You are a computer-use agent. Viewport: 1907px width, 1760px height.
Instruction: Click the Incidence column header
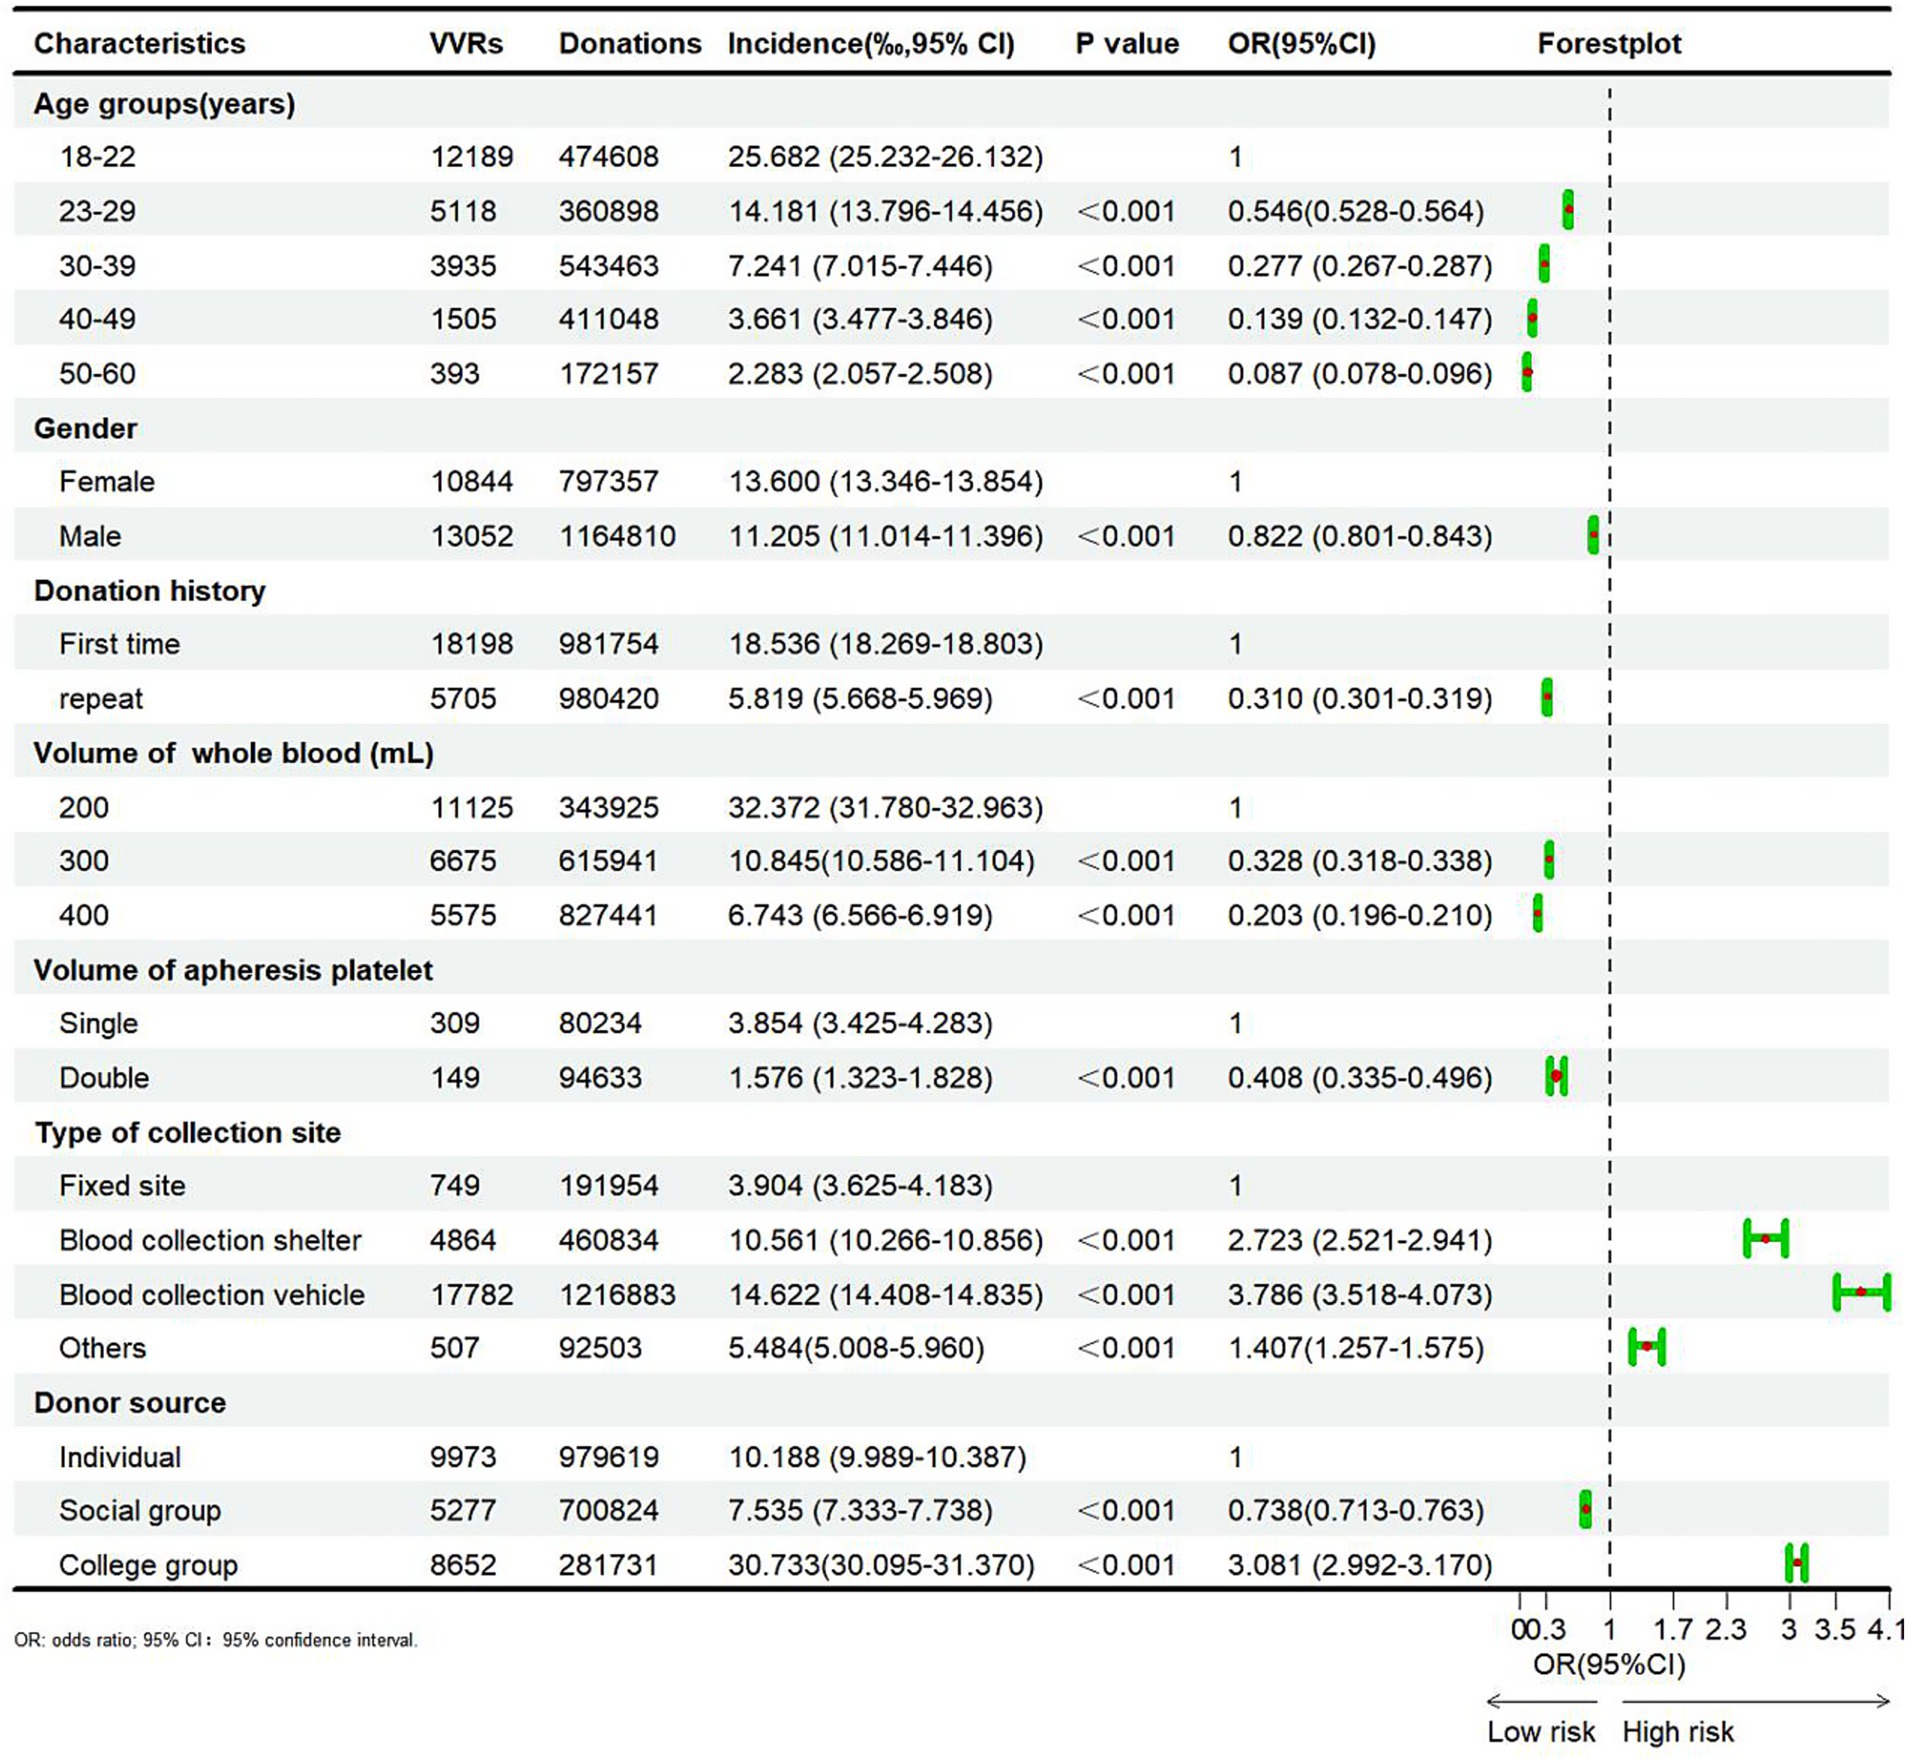pos(870,44)
